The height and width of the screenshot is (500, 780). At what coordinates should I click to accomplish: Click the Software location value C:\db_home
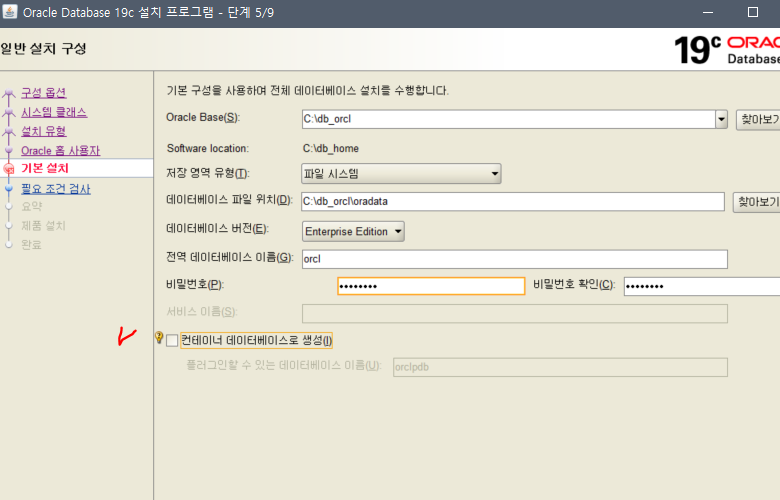coord(331,148)
